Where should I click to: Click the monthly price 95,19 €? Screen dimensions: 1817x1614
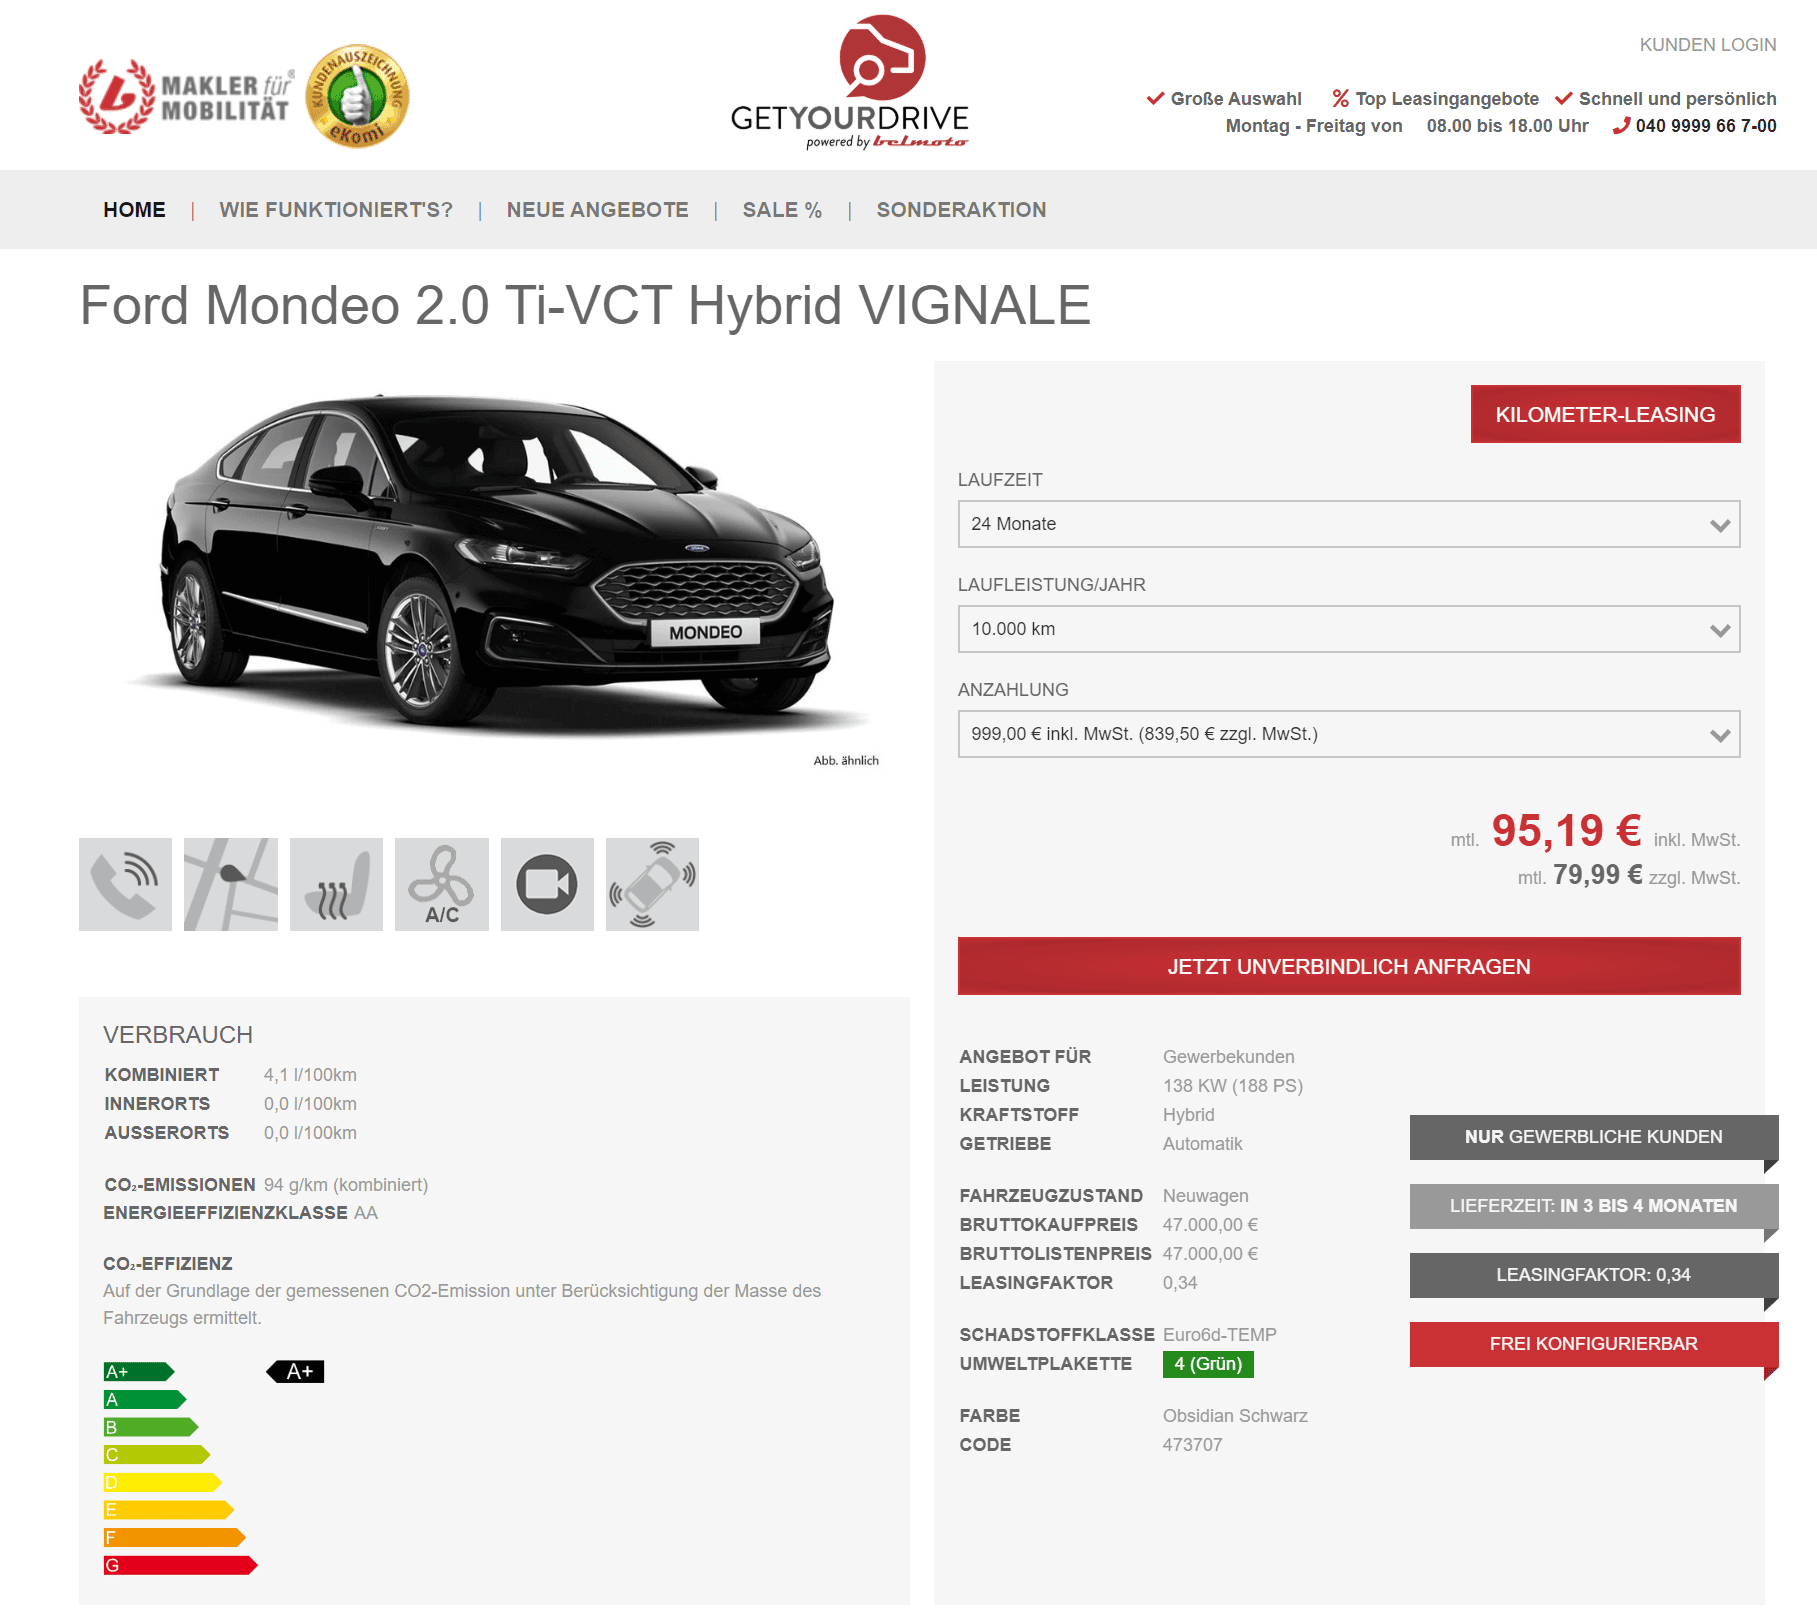coord(1566,830)
